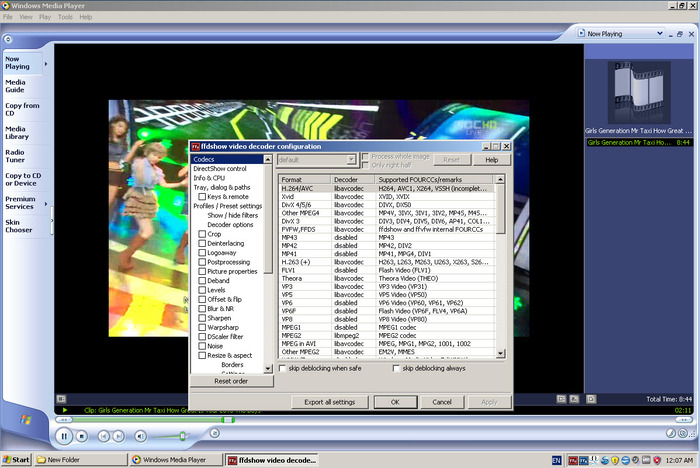Click Reset order button
Viewport: 700px width, 468px height.
(x=231, y=381)
